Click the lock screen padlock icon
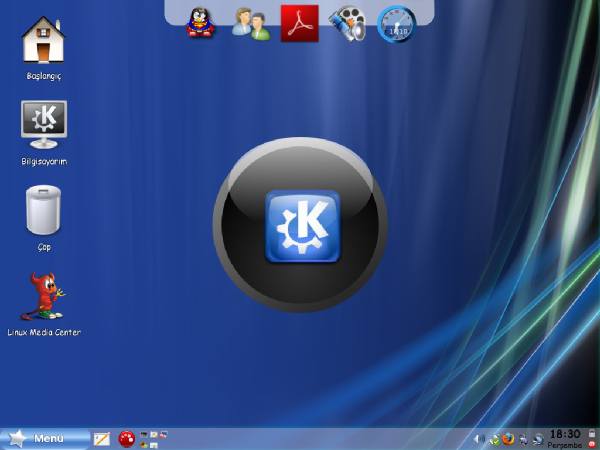 pos(592,434)
